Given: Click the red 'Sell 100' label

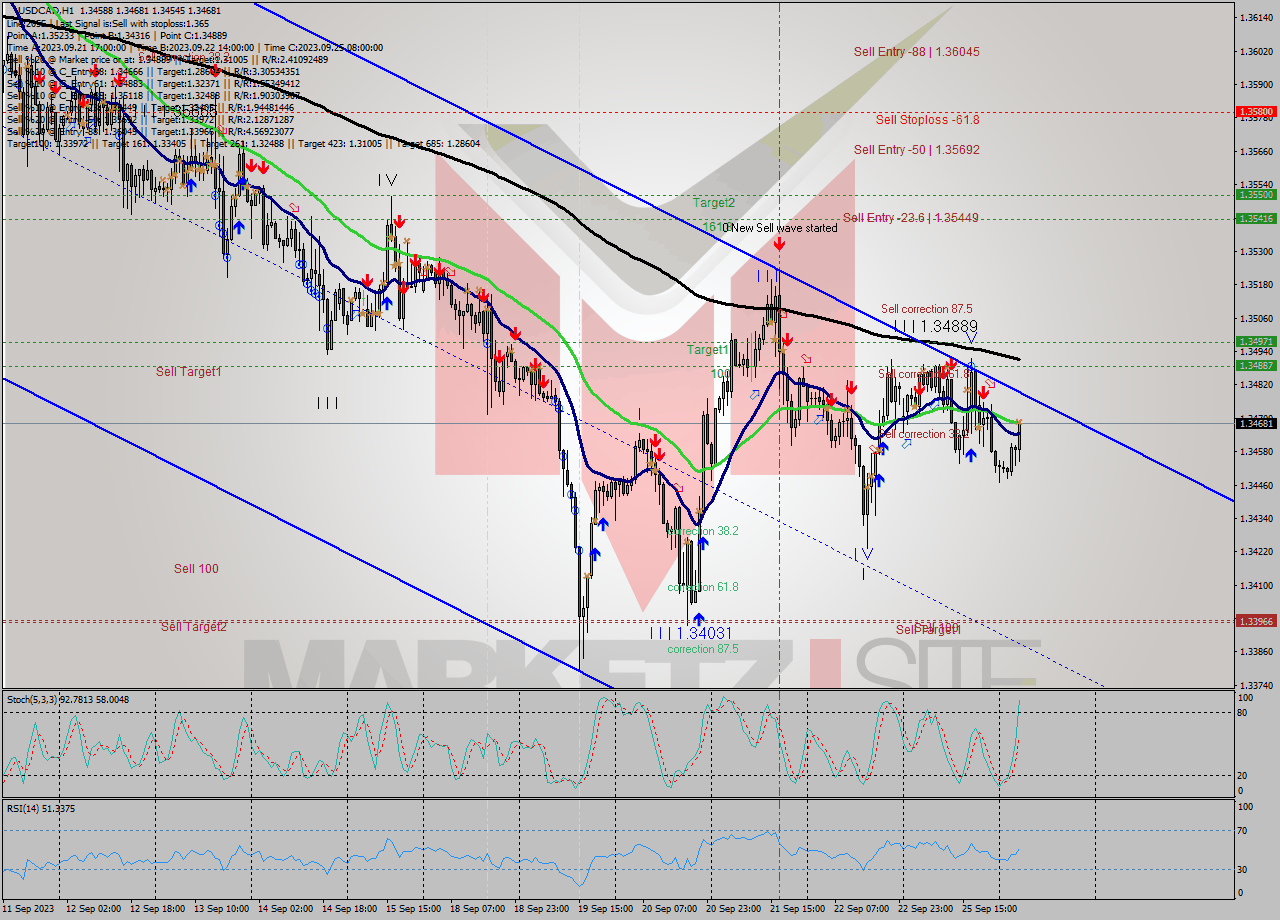Looking at the screenshot, I should pyautogui.click(x=196, y=568).
